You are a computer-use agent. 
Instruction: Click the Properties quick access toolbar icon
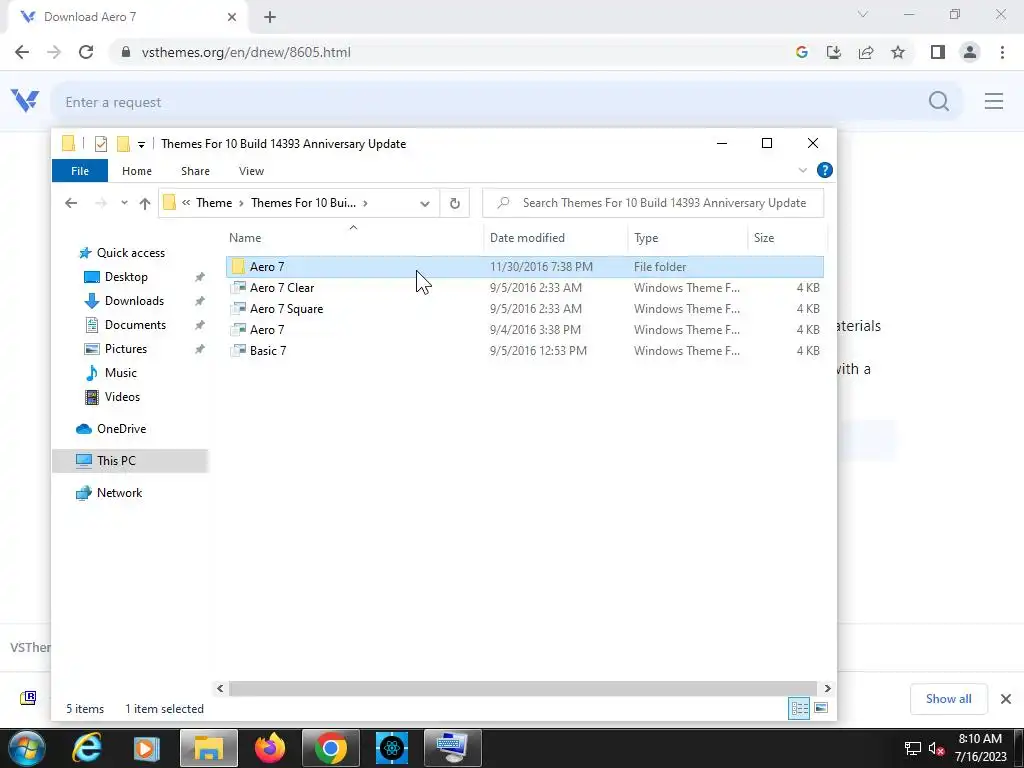point(101,144)
